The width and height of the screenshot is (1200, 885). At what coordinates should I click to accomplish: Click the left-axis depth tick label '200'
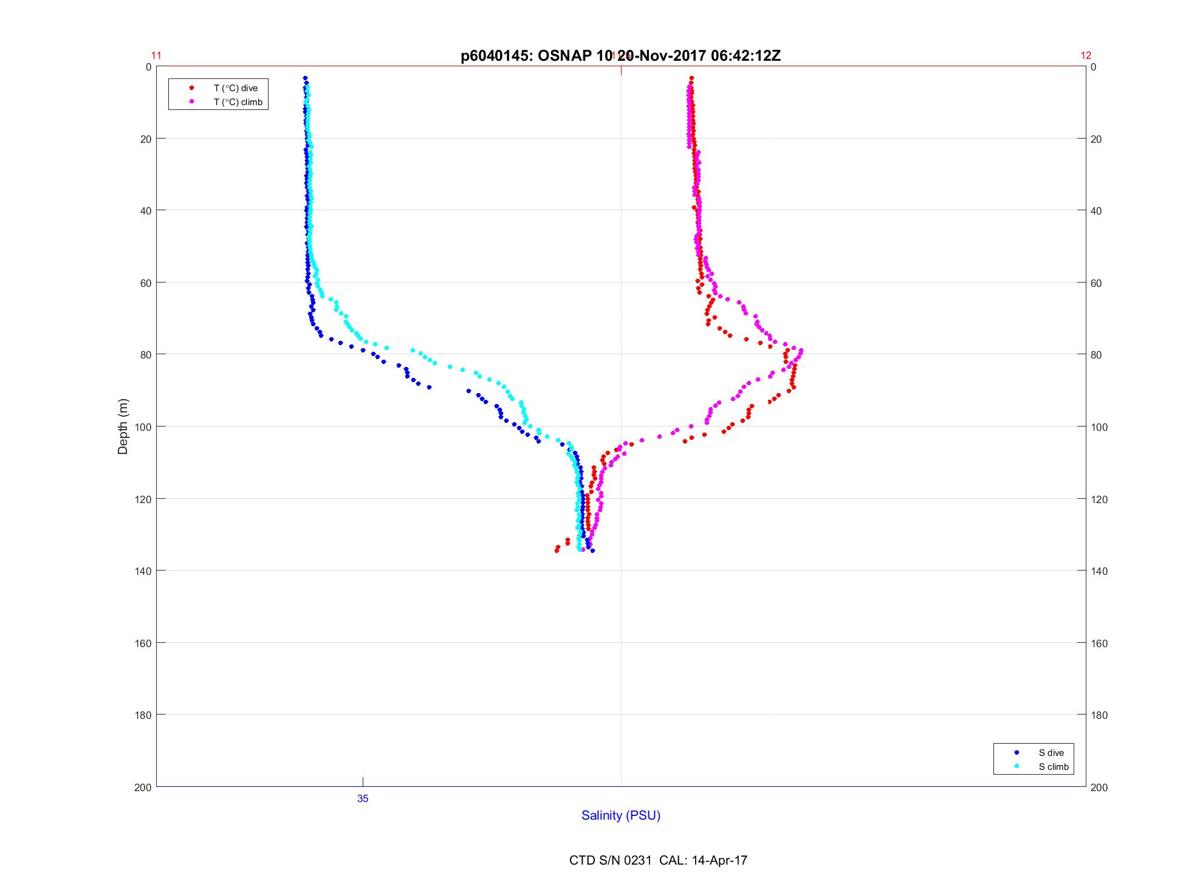click(142, 787)
